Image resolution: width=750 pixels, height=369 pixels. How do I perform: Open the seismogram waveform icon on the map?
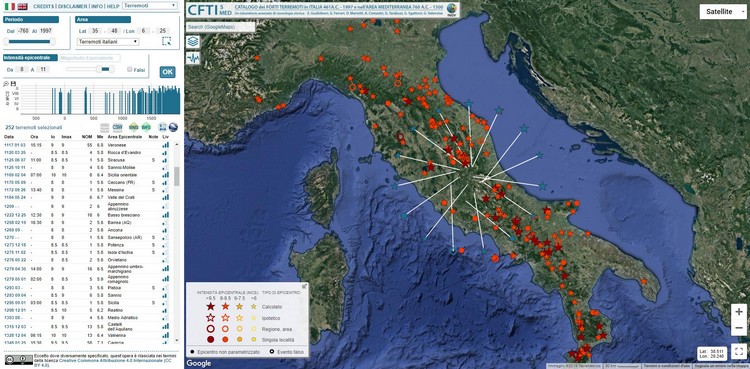[x=193, y=58]
